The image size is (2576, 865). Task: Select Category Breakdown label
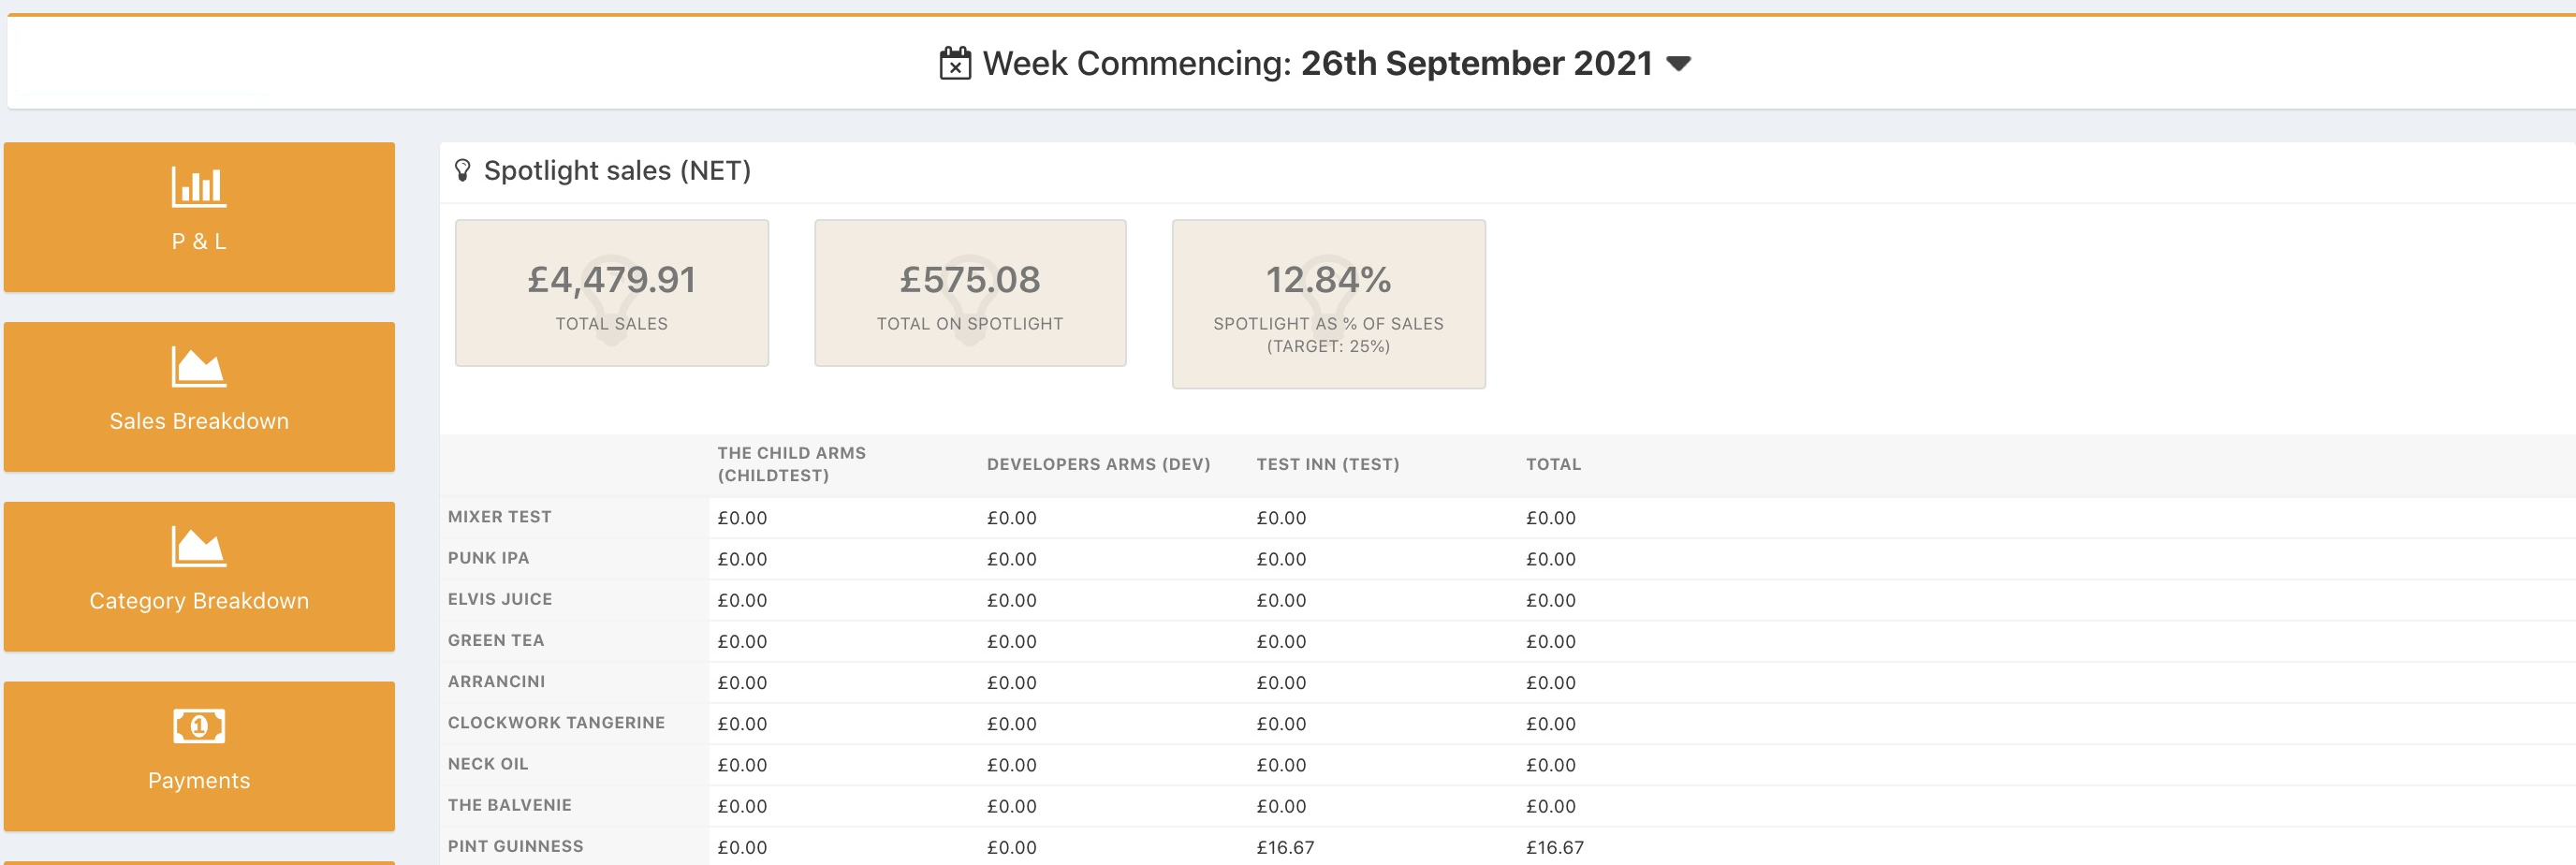[x=198, y=601]
